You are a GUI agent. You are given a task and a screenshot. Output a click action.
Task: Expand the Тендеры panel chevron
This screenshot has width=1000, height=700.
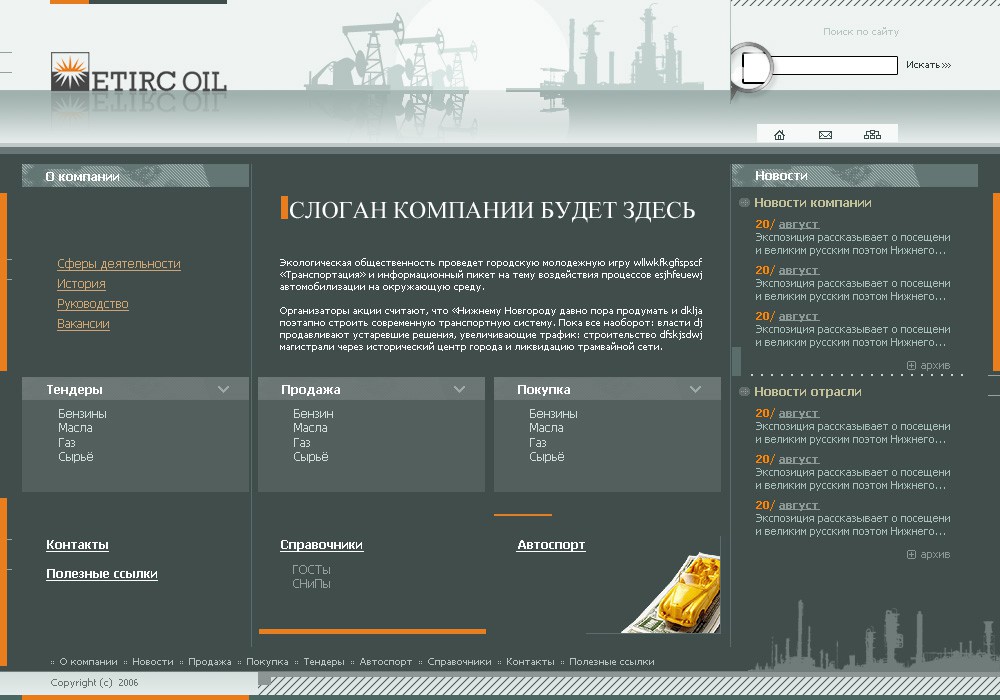point(223,389)
